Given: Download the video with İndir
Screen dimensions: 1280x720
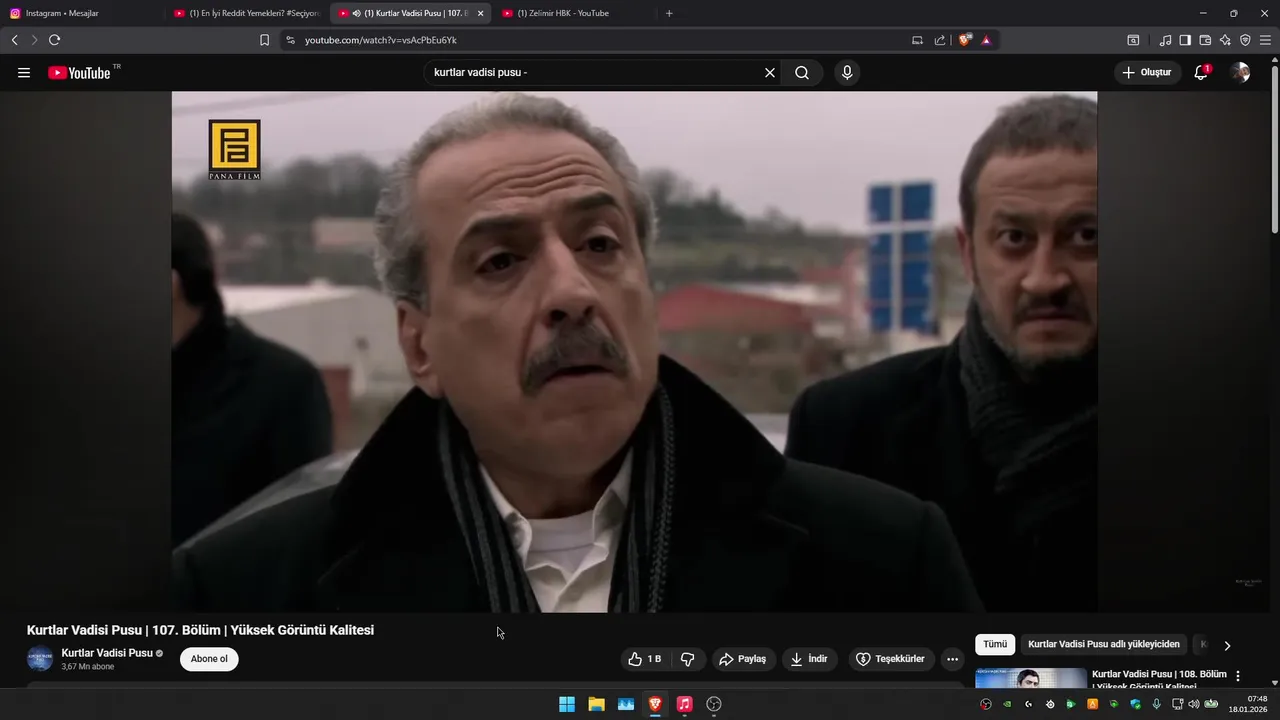Looking at the screenshot, I should click(x=809, y=659).
